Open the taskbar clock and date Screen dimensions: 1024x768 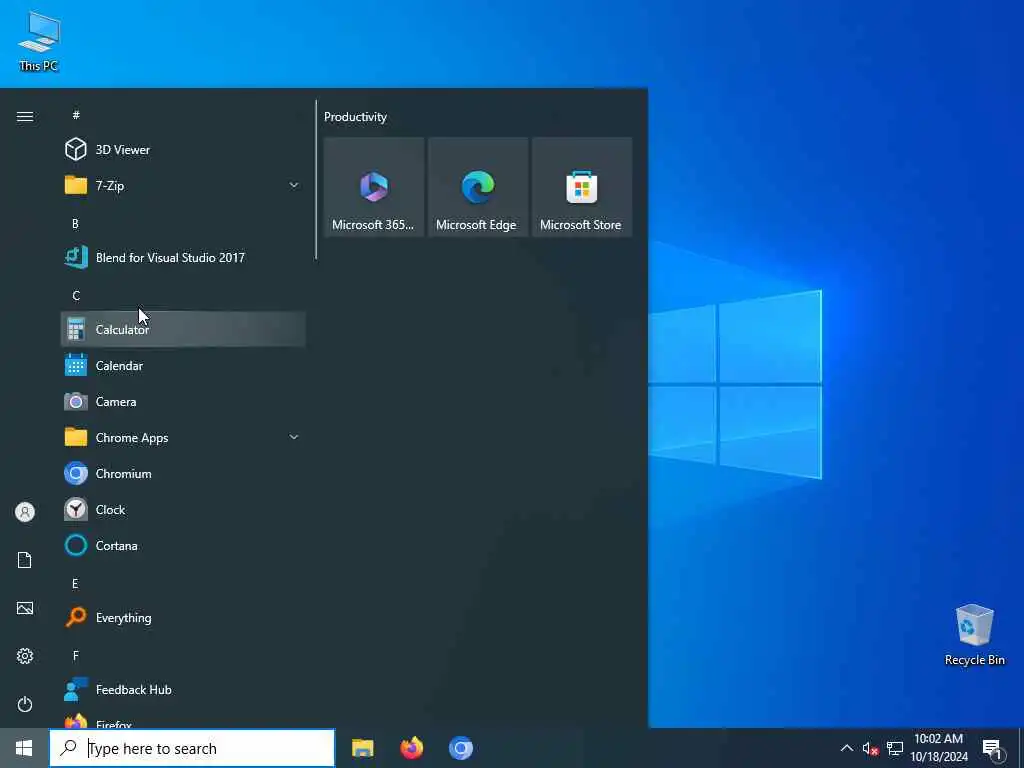[x=939, y=748]
